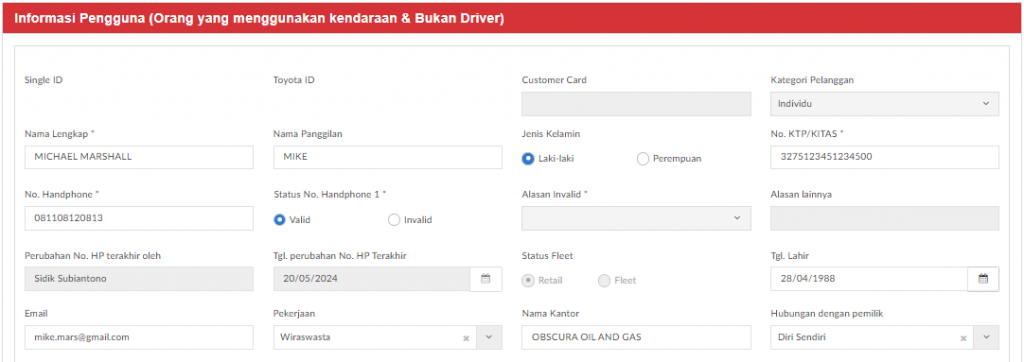This screenshot has height=362, width=1024.
Task: Click Nama Kantor field OBSCURA OIL AND GAS
Action: point(636,338)
